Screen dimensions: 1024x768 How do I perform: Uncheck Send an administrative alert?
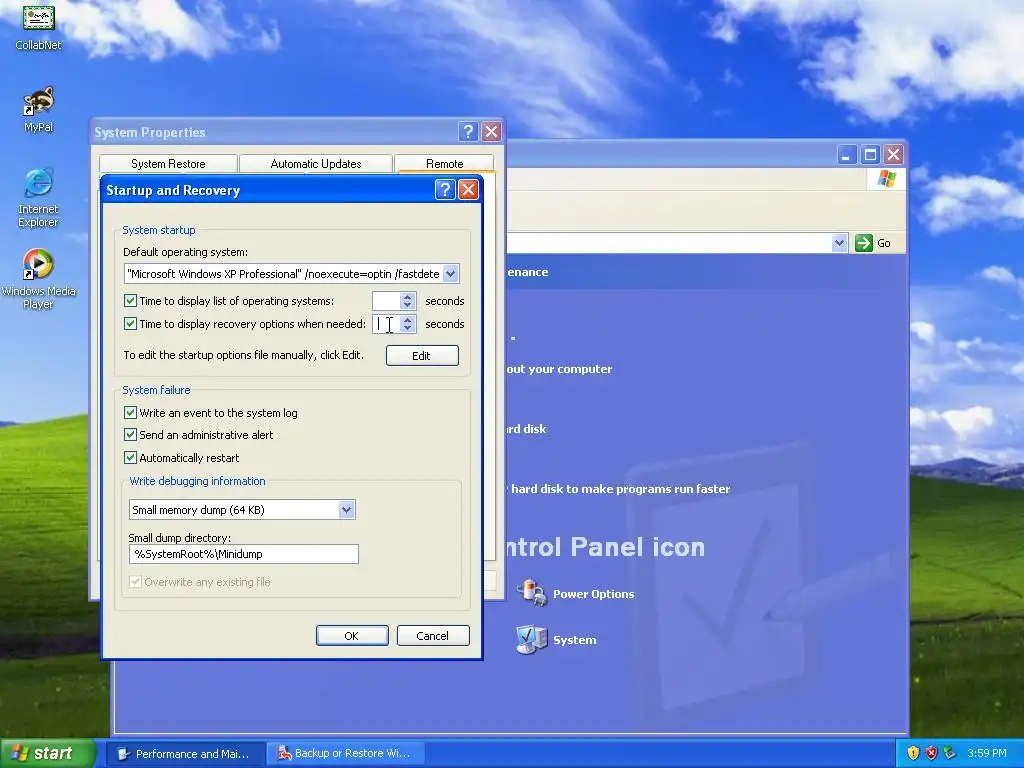(x=131, y=435)
